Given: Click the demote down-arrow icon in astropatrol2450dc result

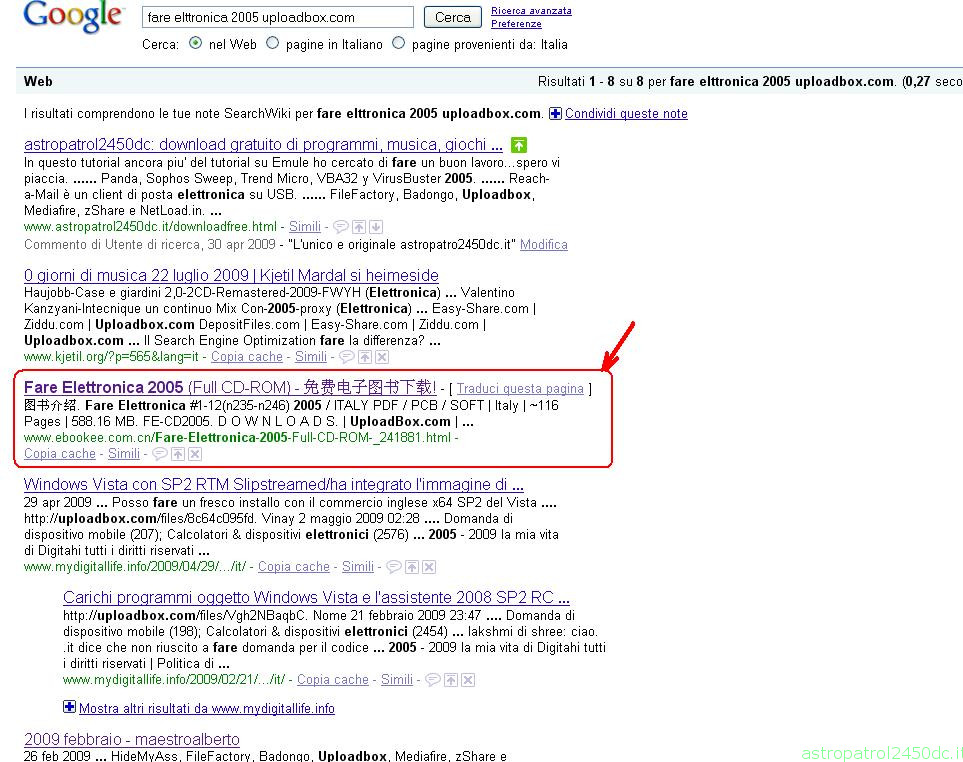Looking at the screenshot, I should pos(376,227).
